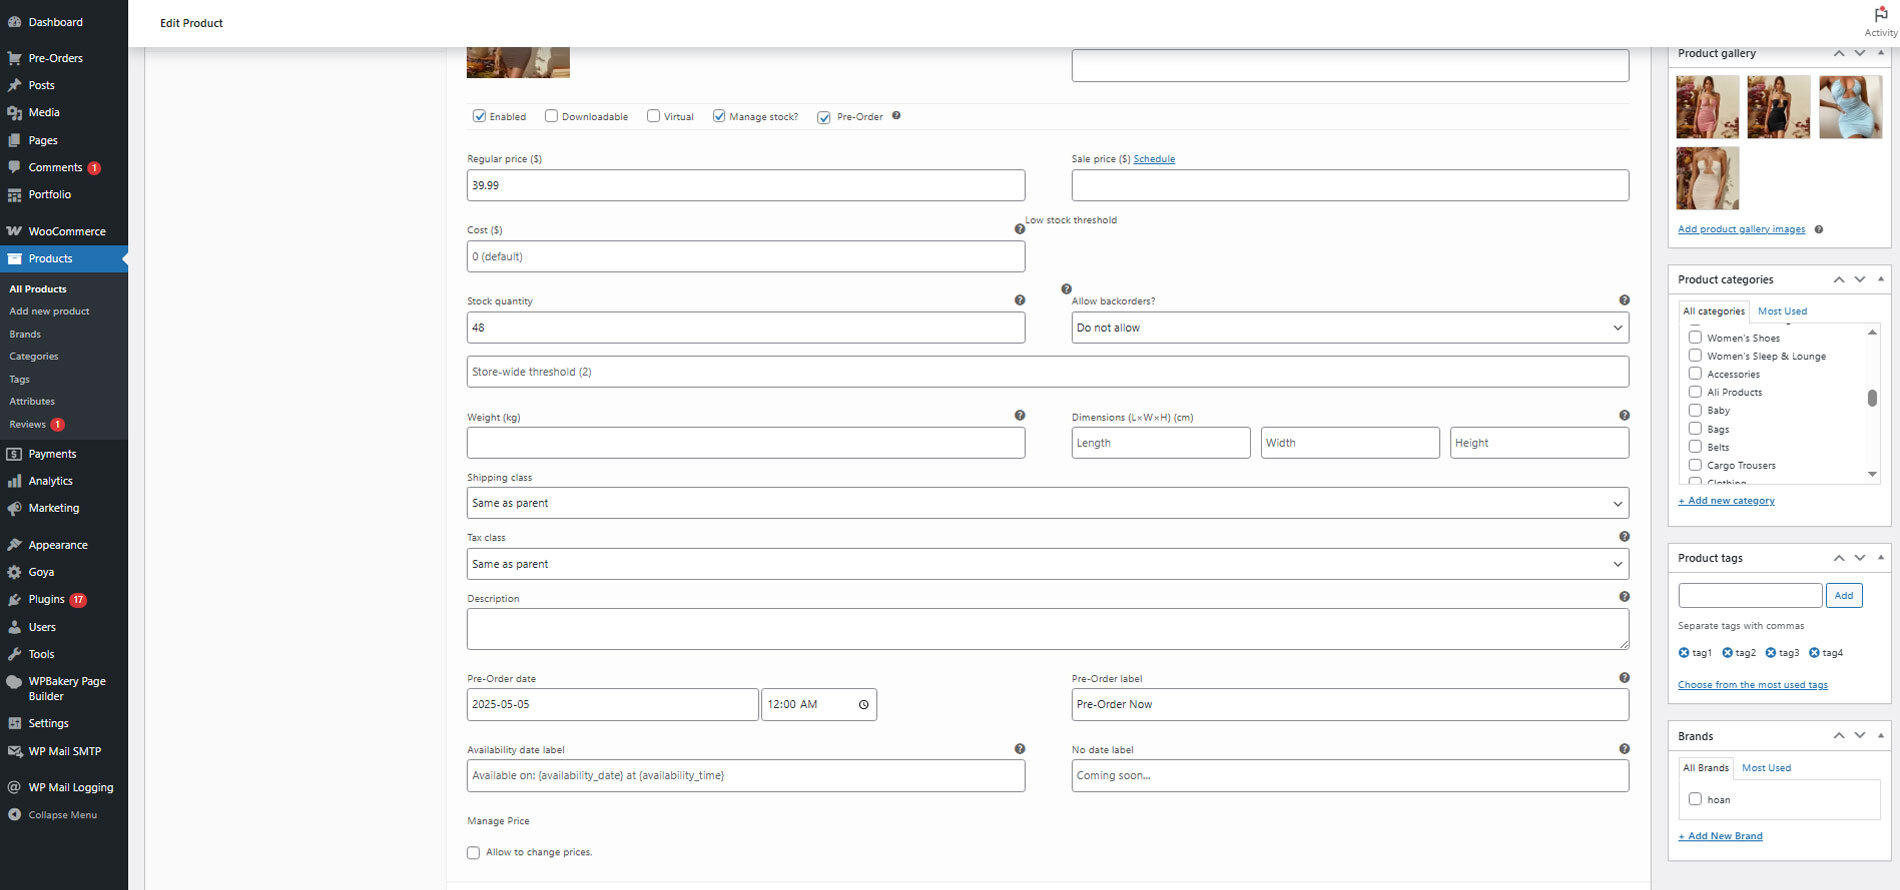Remove tag3 from product tags
Screen dimensions: 1900x890
(x=1771, y=653)
